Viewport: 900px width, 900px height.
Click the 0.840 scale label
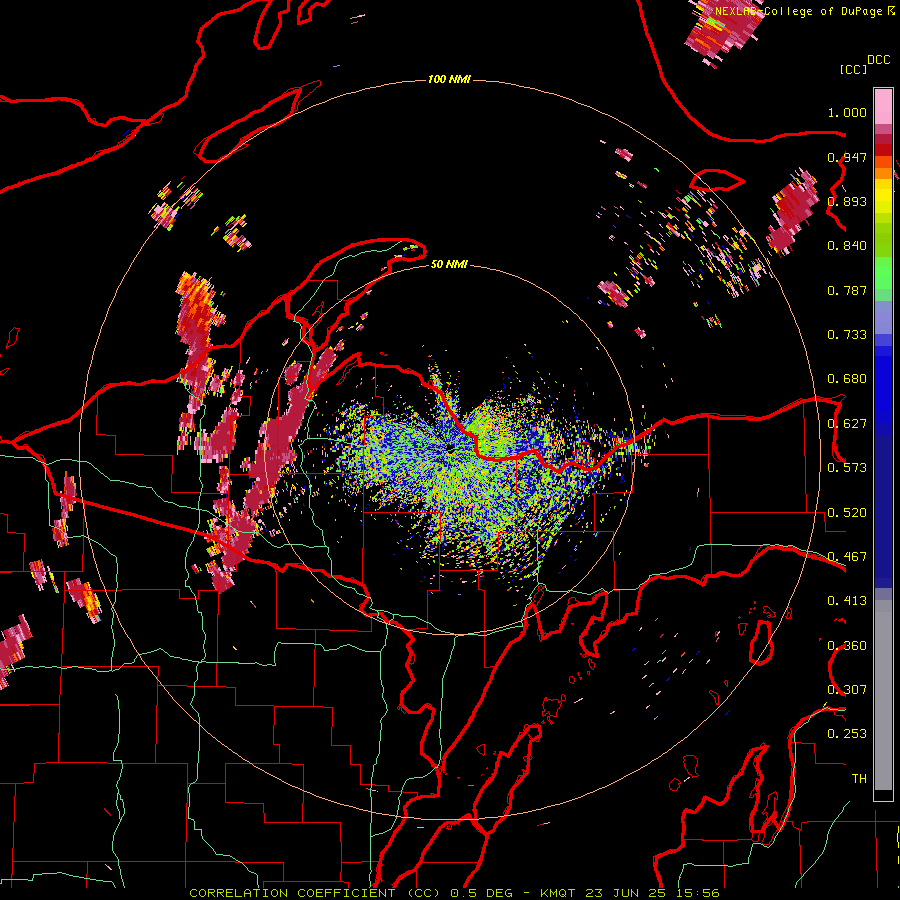[x=847, y=246]
